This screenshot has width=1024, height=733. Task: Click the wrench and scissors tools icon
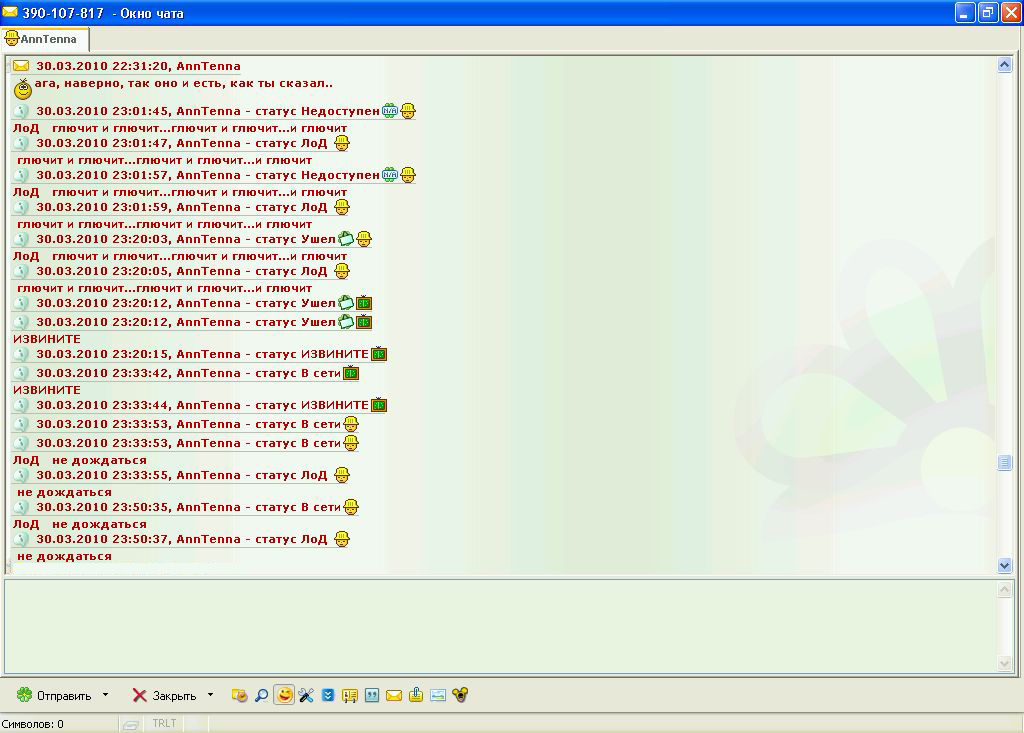(306, 694)
